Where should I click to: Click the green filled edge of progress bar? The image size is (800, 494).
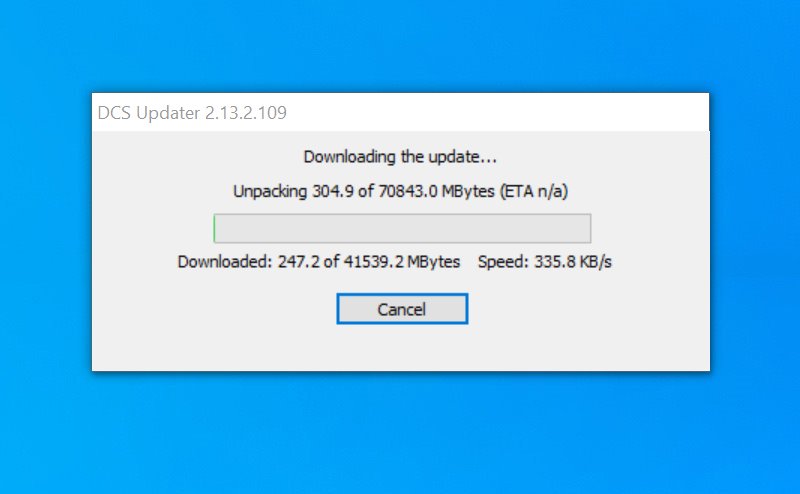(215, 228)
